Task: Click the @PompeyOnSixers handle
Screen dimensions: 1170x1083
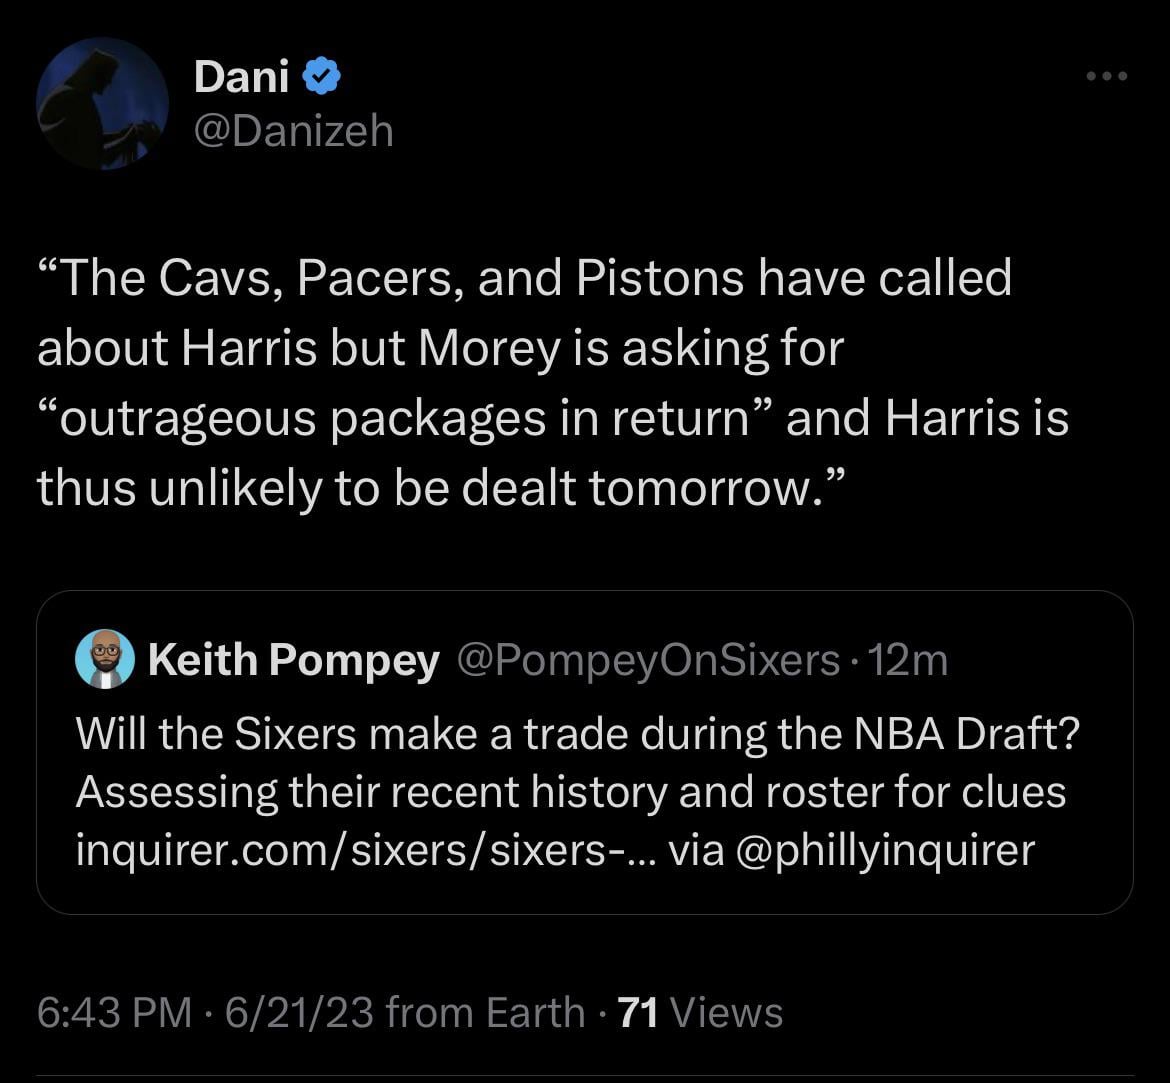Action: (648, 660)
